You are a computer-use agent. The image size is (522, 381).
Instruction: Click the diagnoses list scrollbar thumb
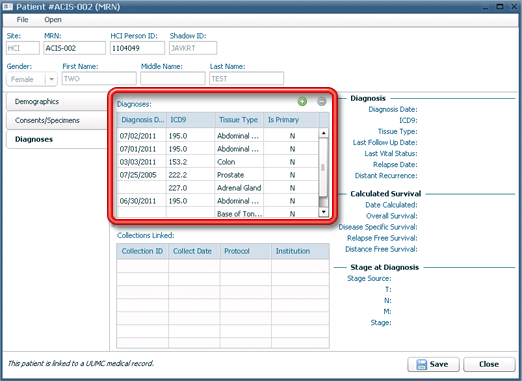pyautogui.click(x=323, y=168)
